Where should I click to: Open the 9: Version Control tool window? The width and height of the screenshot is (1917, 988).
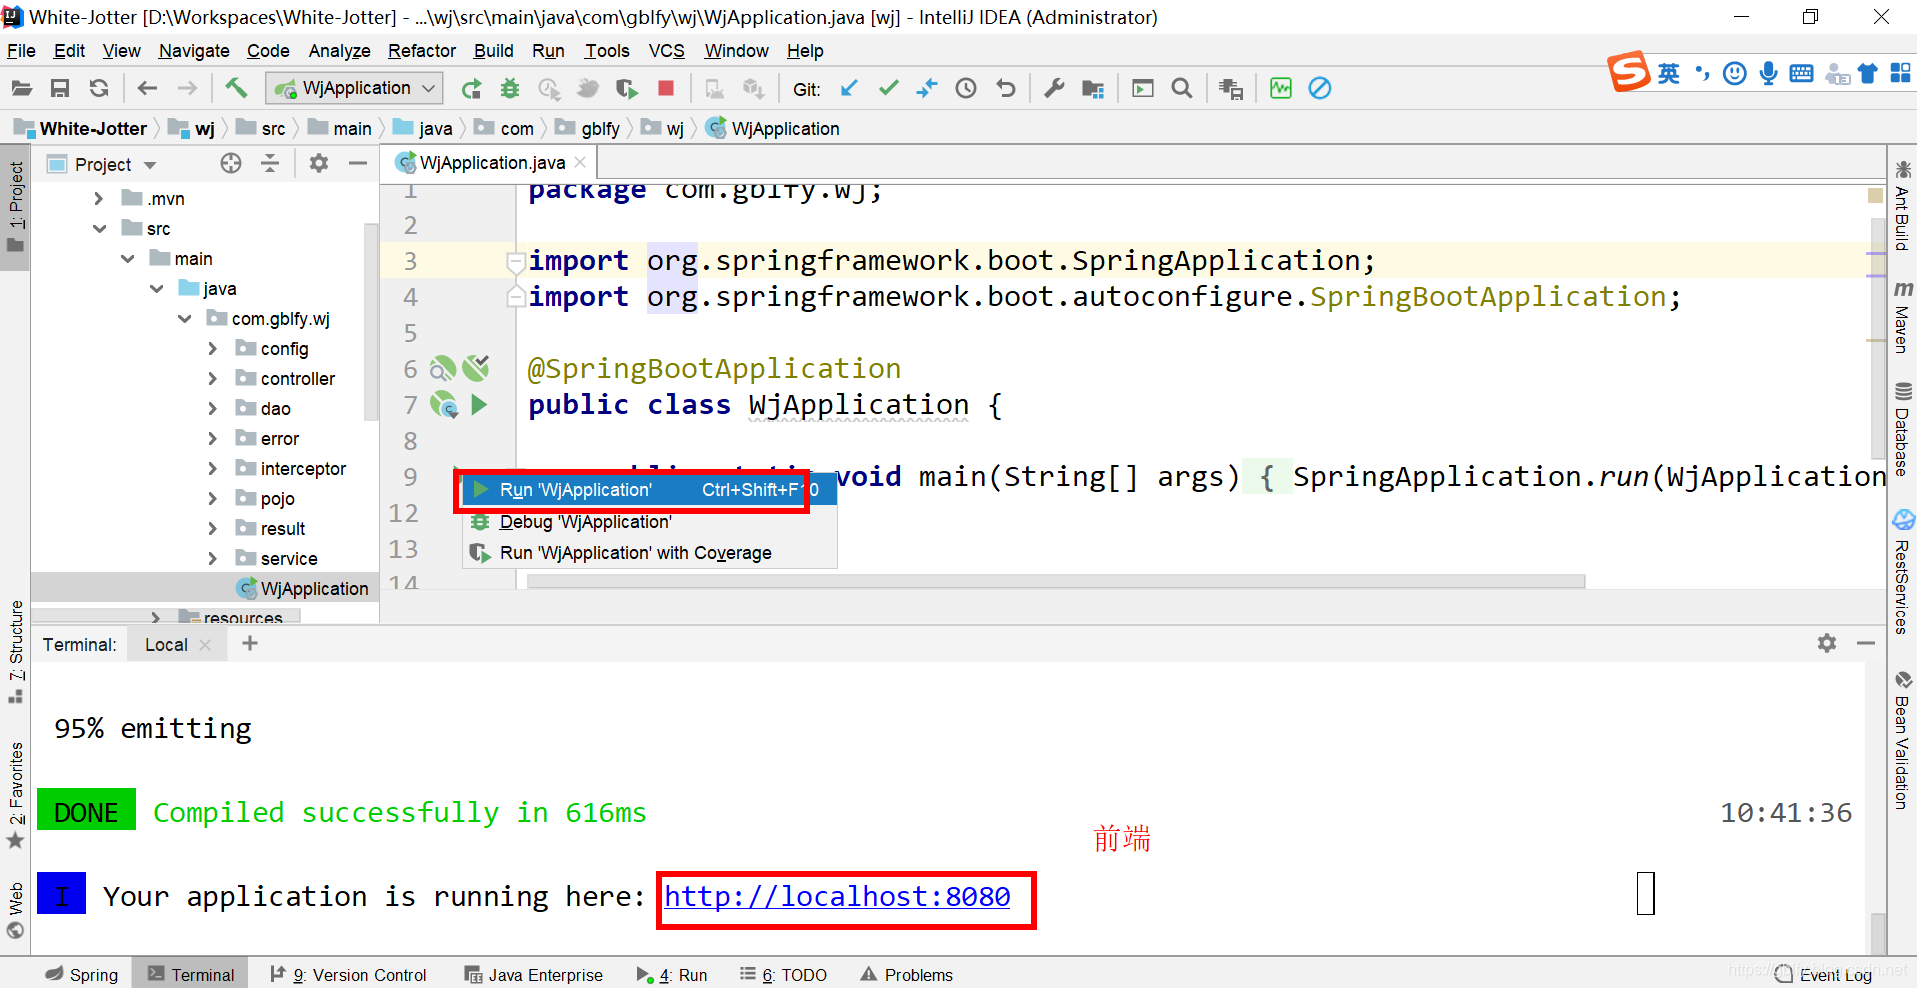coord(348,975)
